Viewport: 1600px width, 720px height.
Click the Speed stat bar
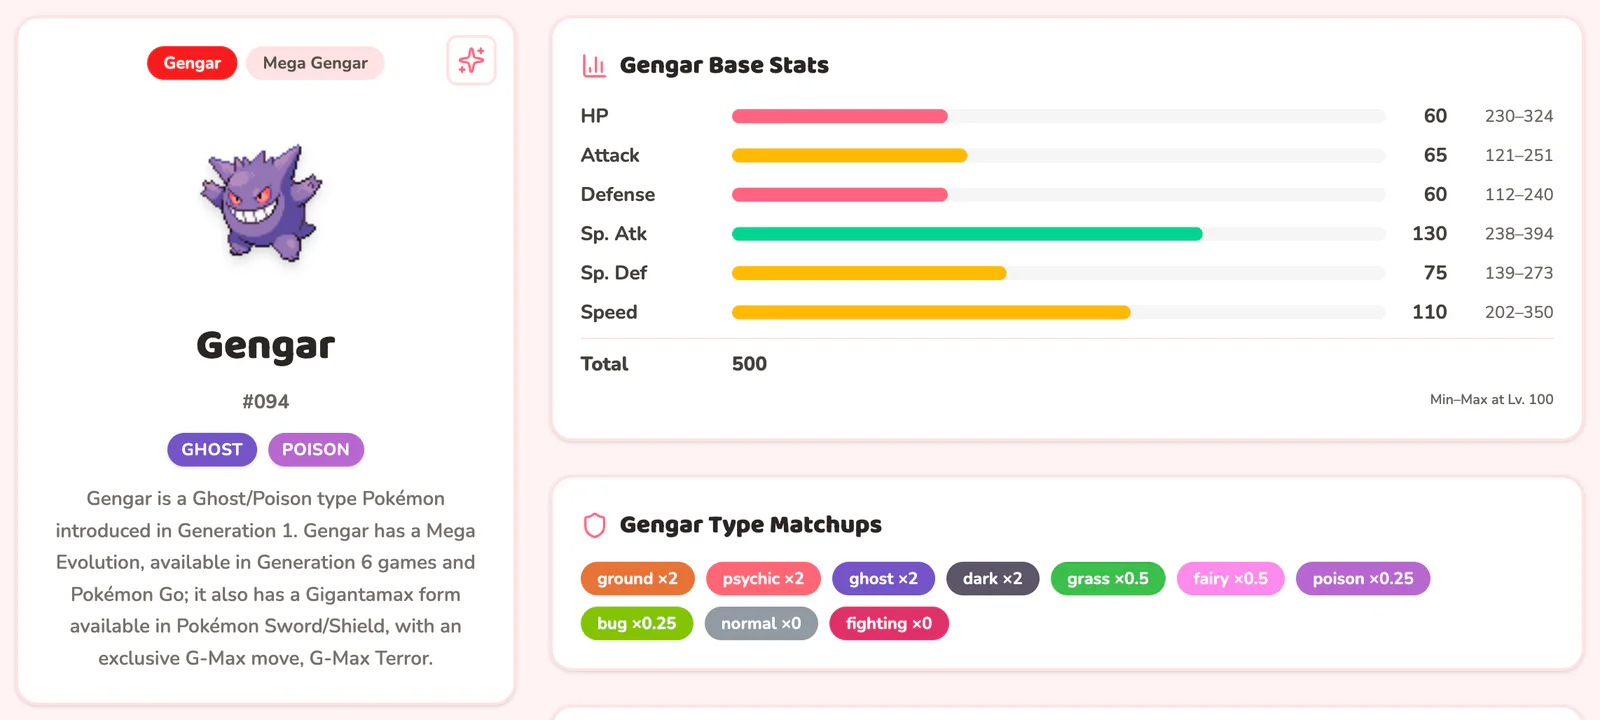coord(1059,312)
